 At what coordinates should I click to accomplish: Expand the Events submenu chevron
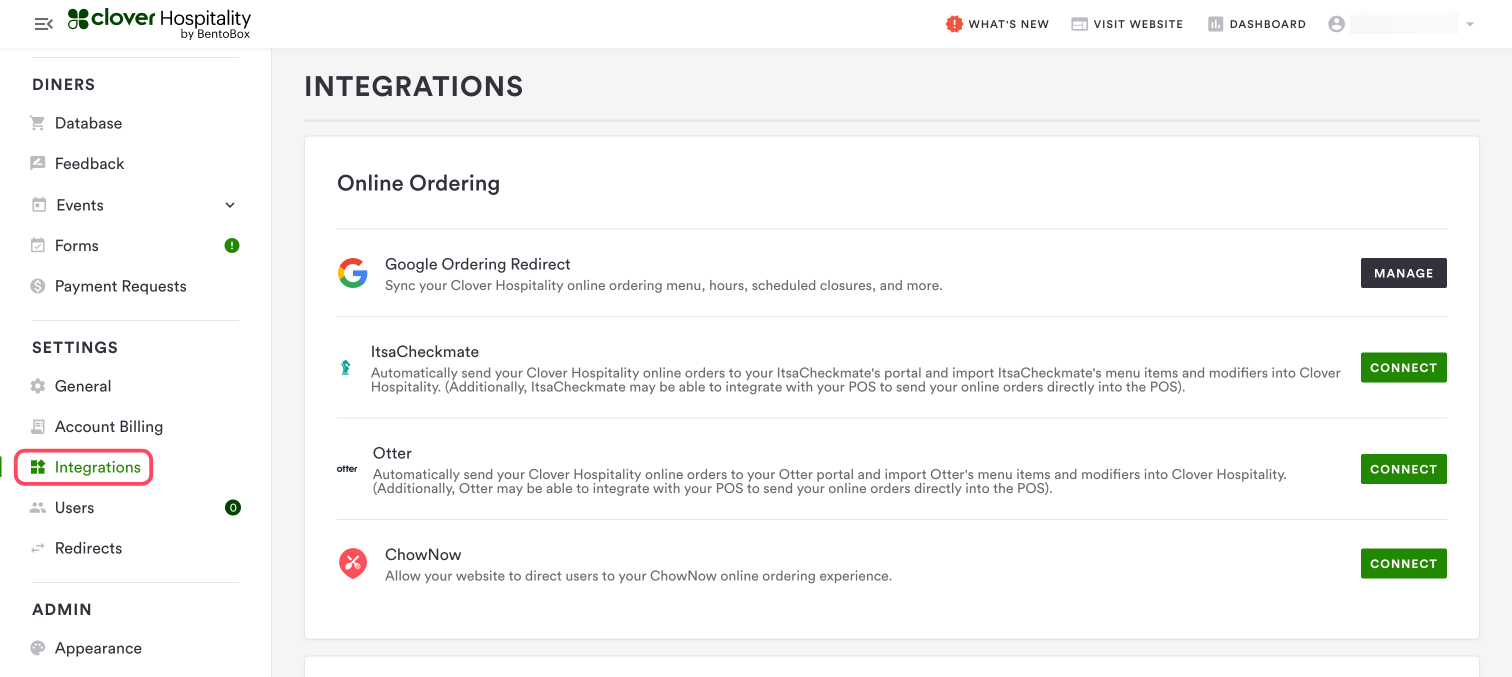230,205
